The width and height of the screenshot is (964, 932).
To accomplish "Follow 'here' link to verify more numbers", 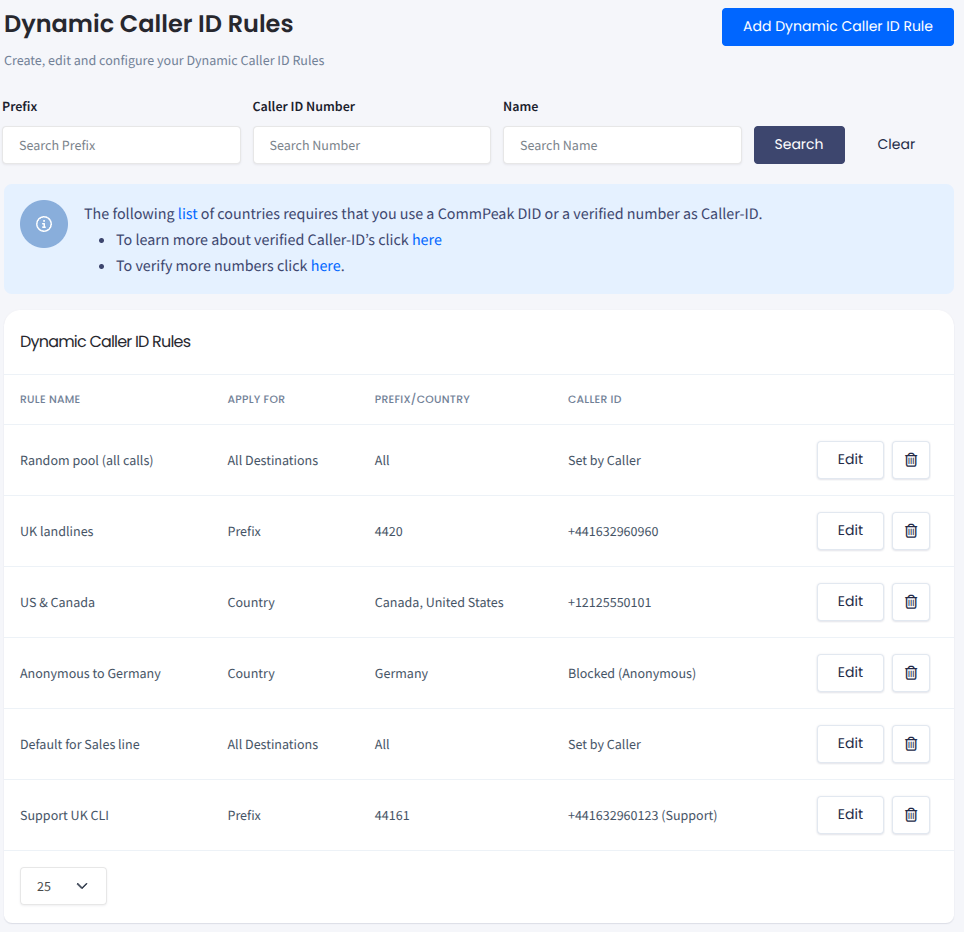I will point(326,266).
